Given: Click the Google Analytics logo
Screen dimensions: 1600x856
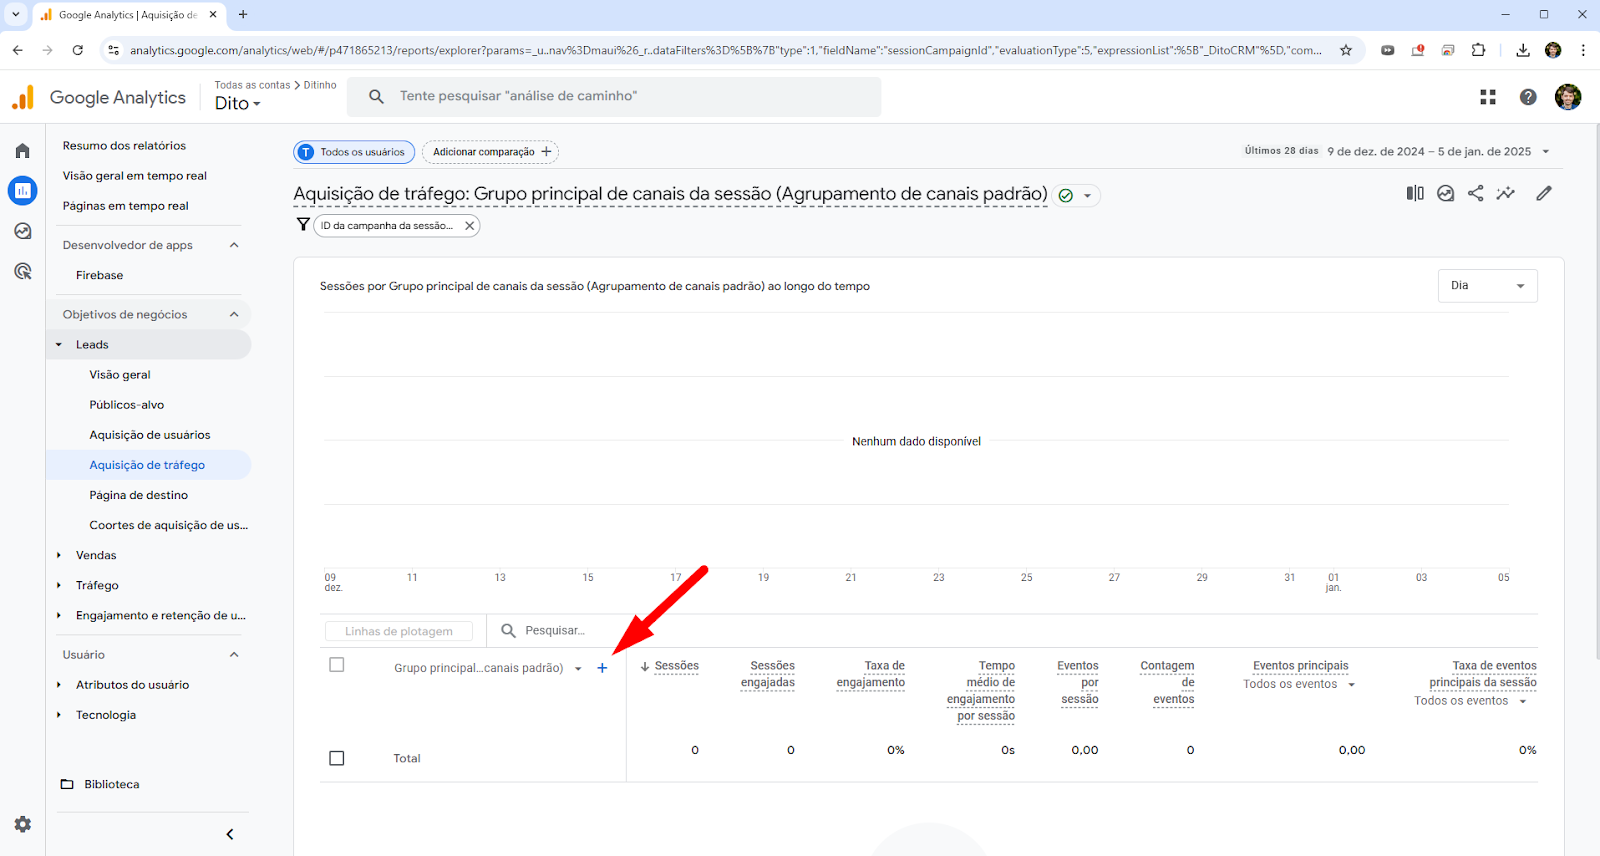Looking at the screenshot, I should [98, 97].
